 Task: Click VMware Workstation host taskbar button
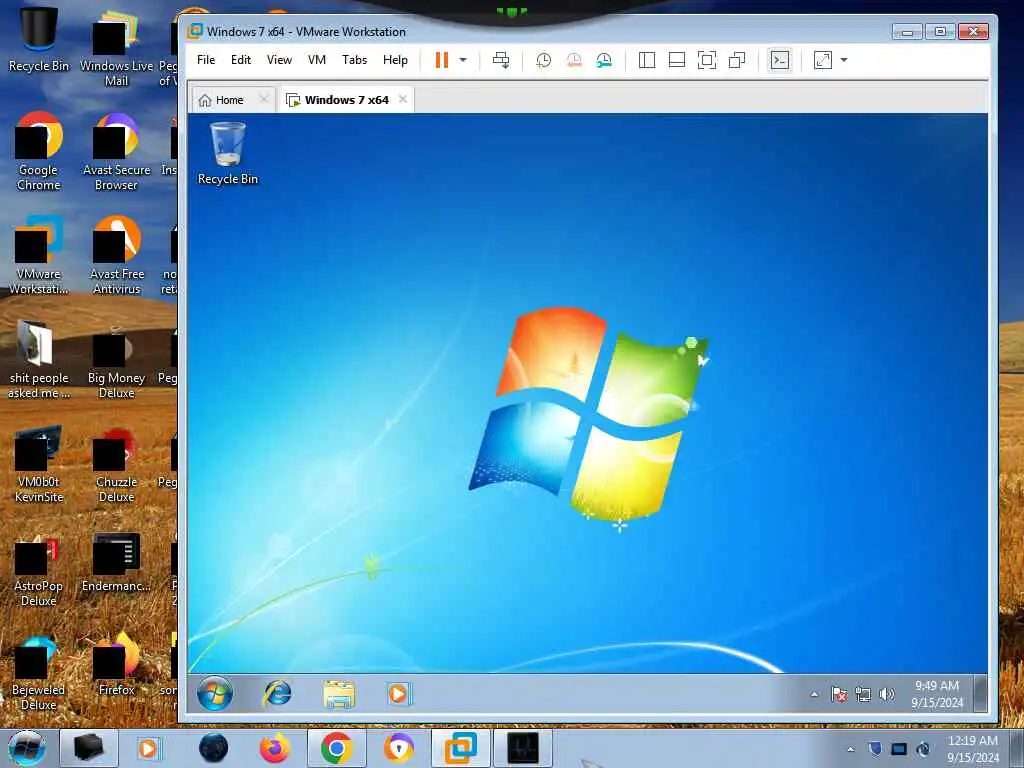point(460,748)
